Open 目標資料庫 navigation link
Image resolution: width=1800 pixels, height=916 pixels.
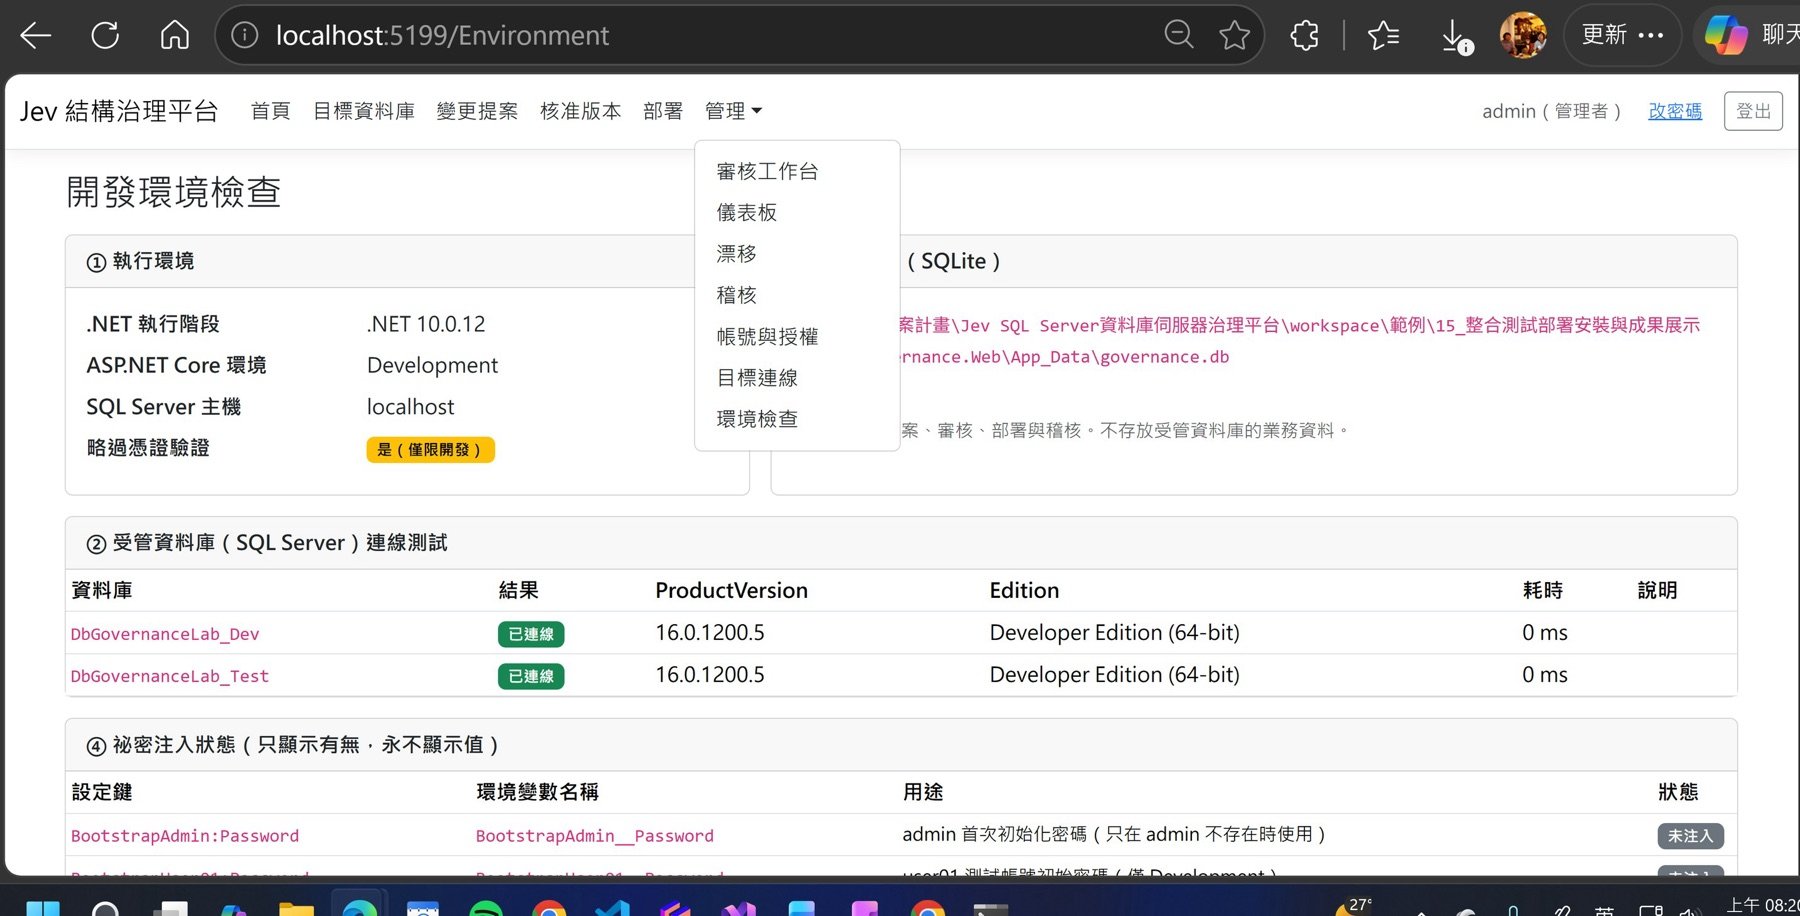pyautogui.click(x=364, y=111)
